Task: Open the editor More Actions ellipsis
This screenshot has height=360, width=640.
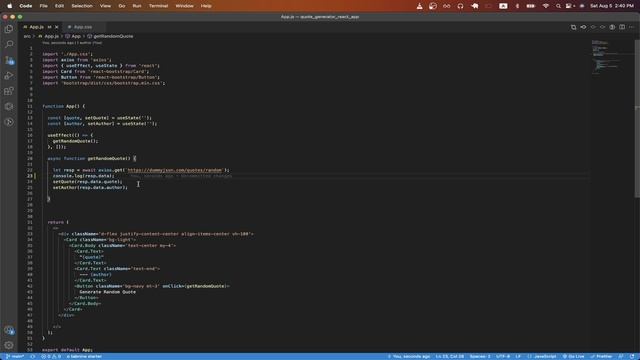Action: [631, 27]
